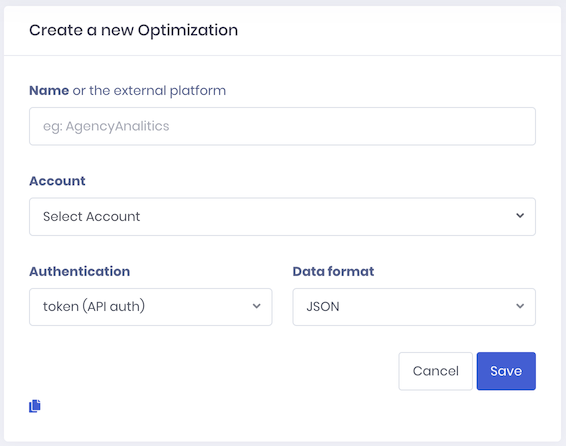Click the chevron arrow in Authentication field
This screenshot has height=446, width=566.
click(x=256, y=306)
